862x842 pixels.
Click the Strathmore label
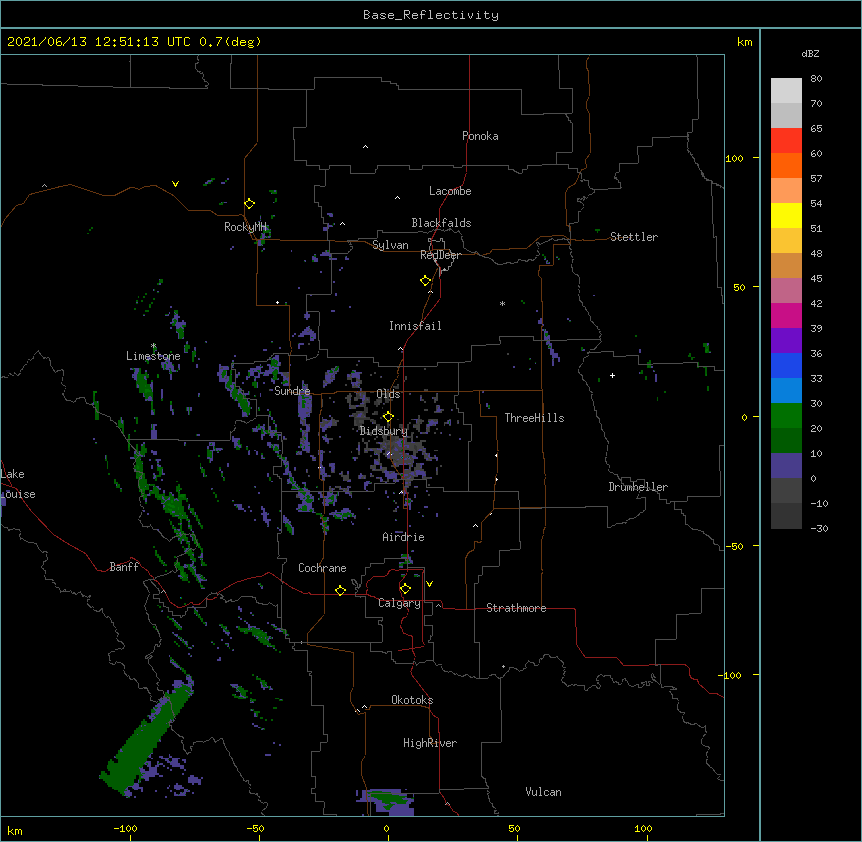pyautogui.click(x=516, y=608)
